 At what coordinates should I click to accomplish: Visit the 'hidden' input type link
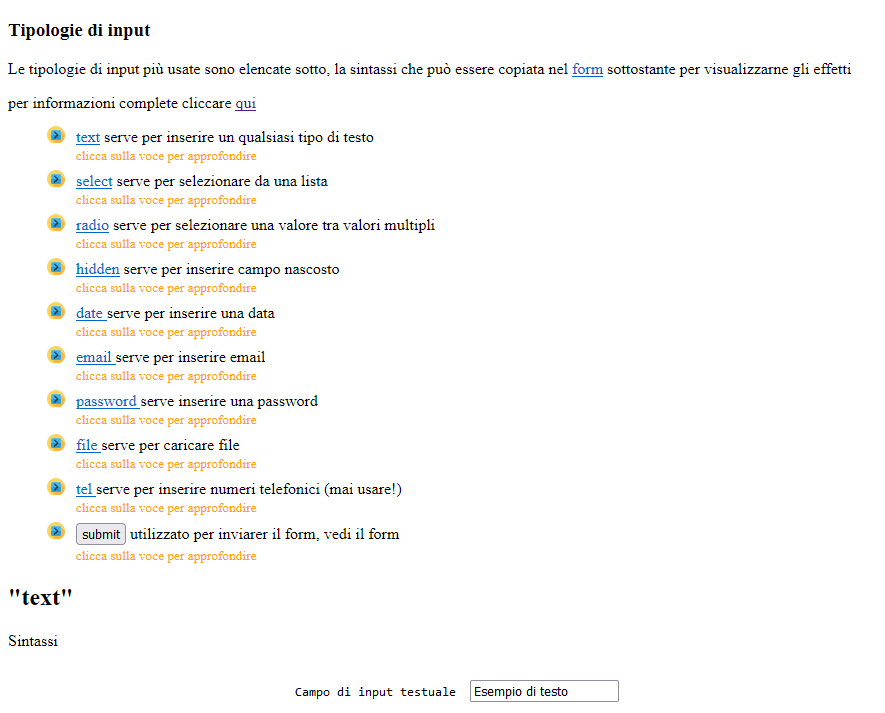click(x=98, y=270)
